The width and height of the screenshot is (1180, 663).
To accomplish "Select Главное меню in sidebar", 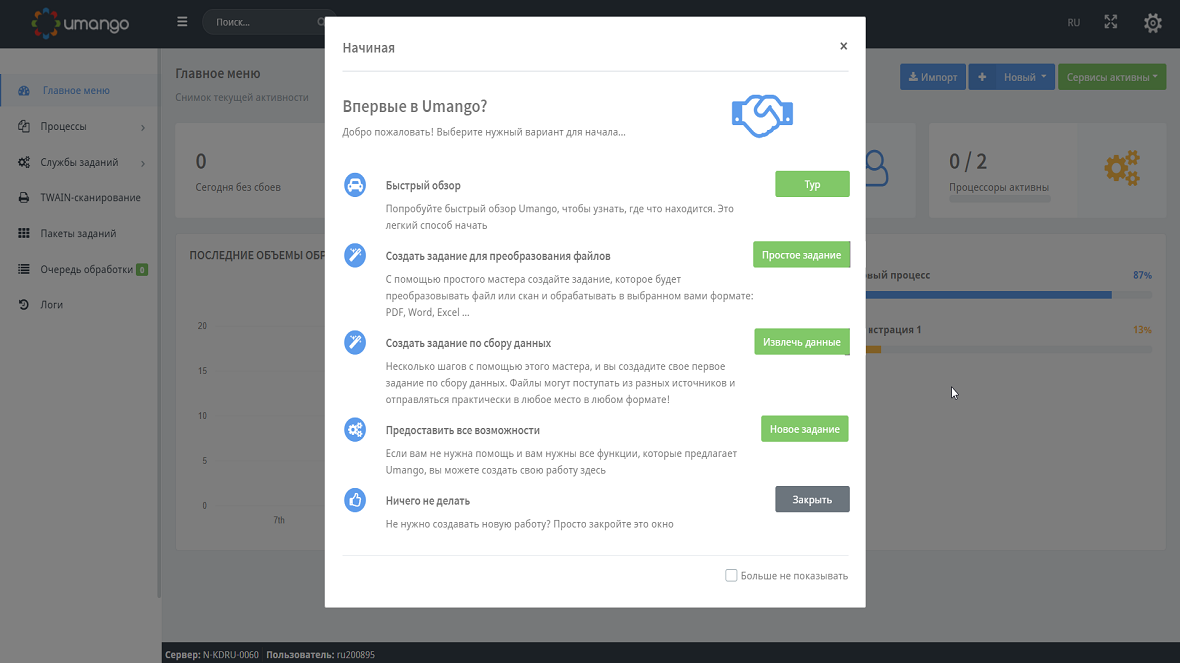I will coord(76,91).
